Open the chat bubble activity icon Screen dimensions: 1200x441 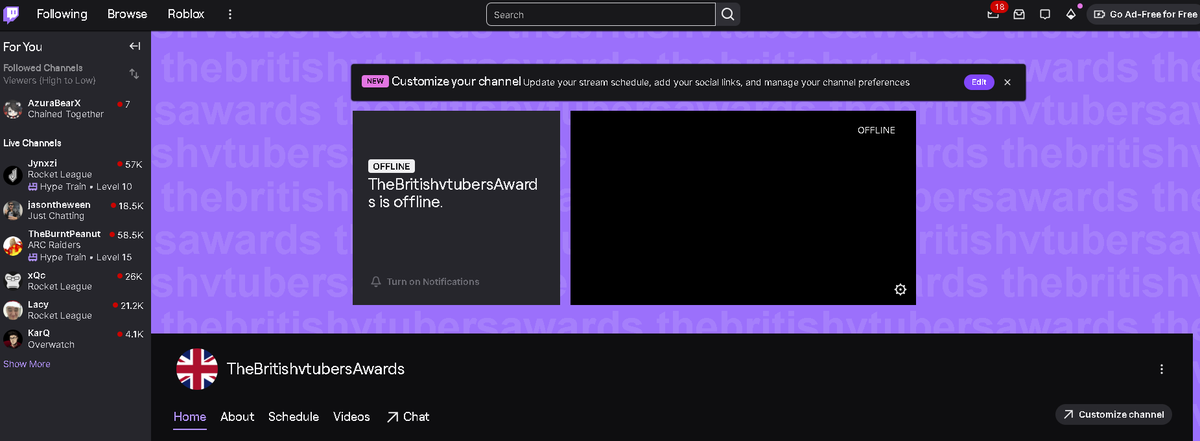(1045, 14)
